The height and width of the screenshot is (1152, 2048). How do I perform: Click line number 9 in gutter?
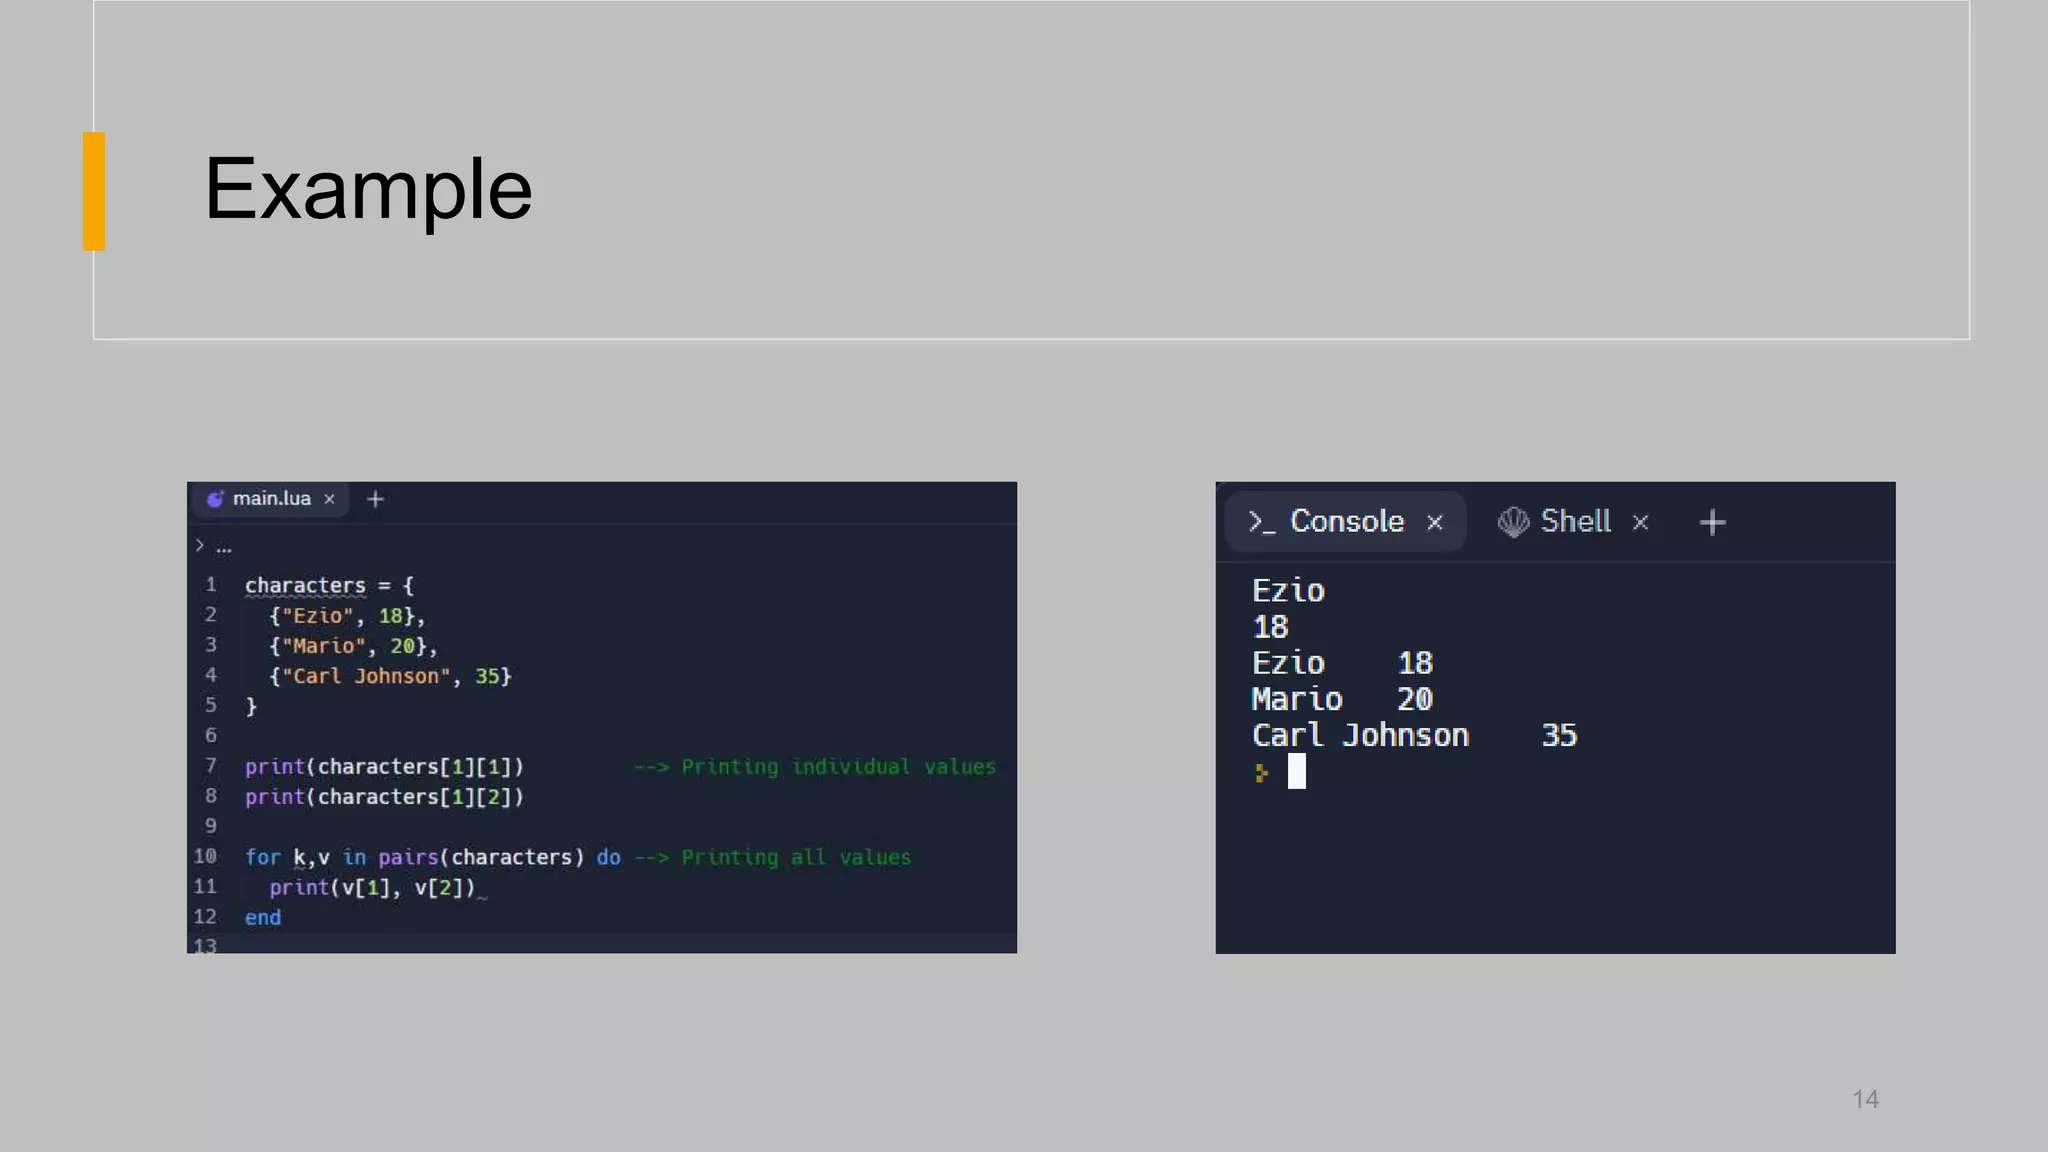click(x=211, y=826)
